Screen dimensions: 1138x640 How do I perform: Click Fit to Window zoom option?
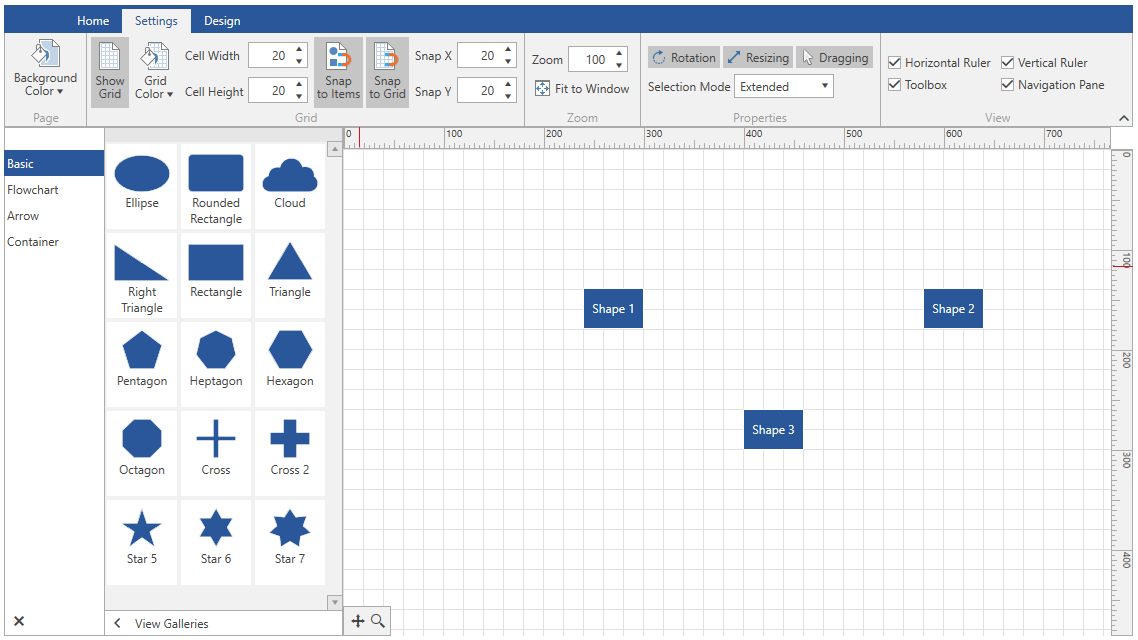click(582, 88)
